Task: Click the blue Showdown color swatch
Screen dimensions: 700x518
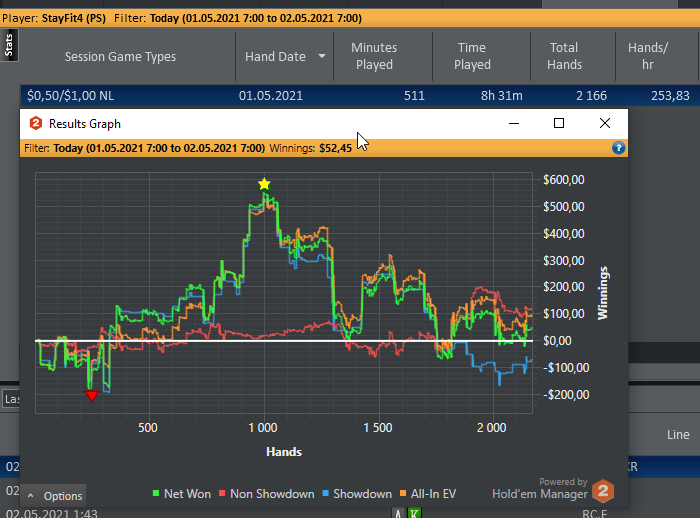Action: 325,493
